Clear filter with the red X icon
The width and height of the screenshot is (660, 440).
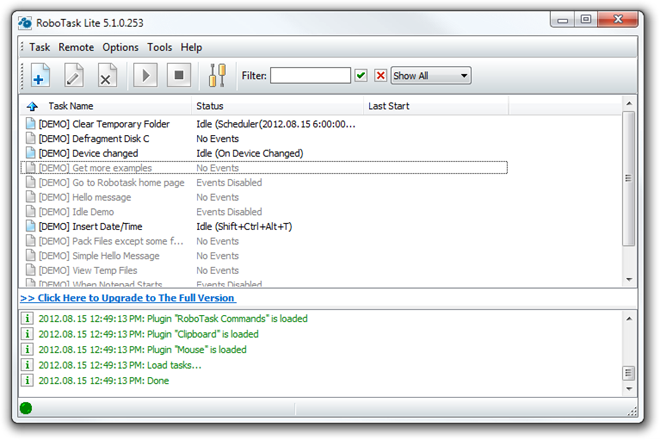click(381, 76)
